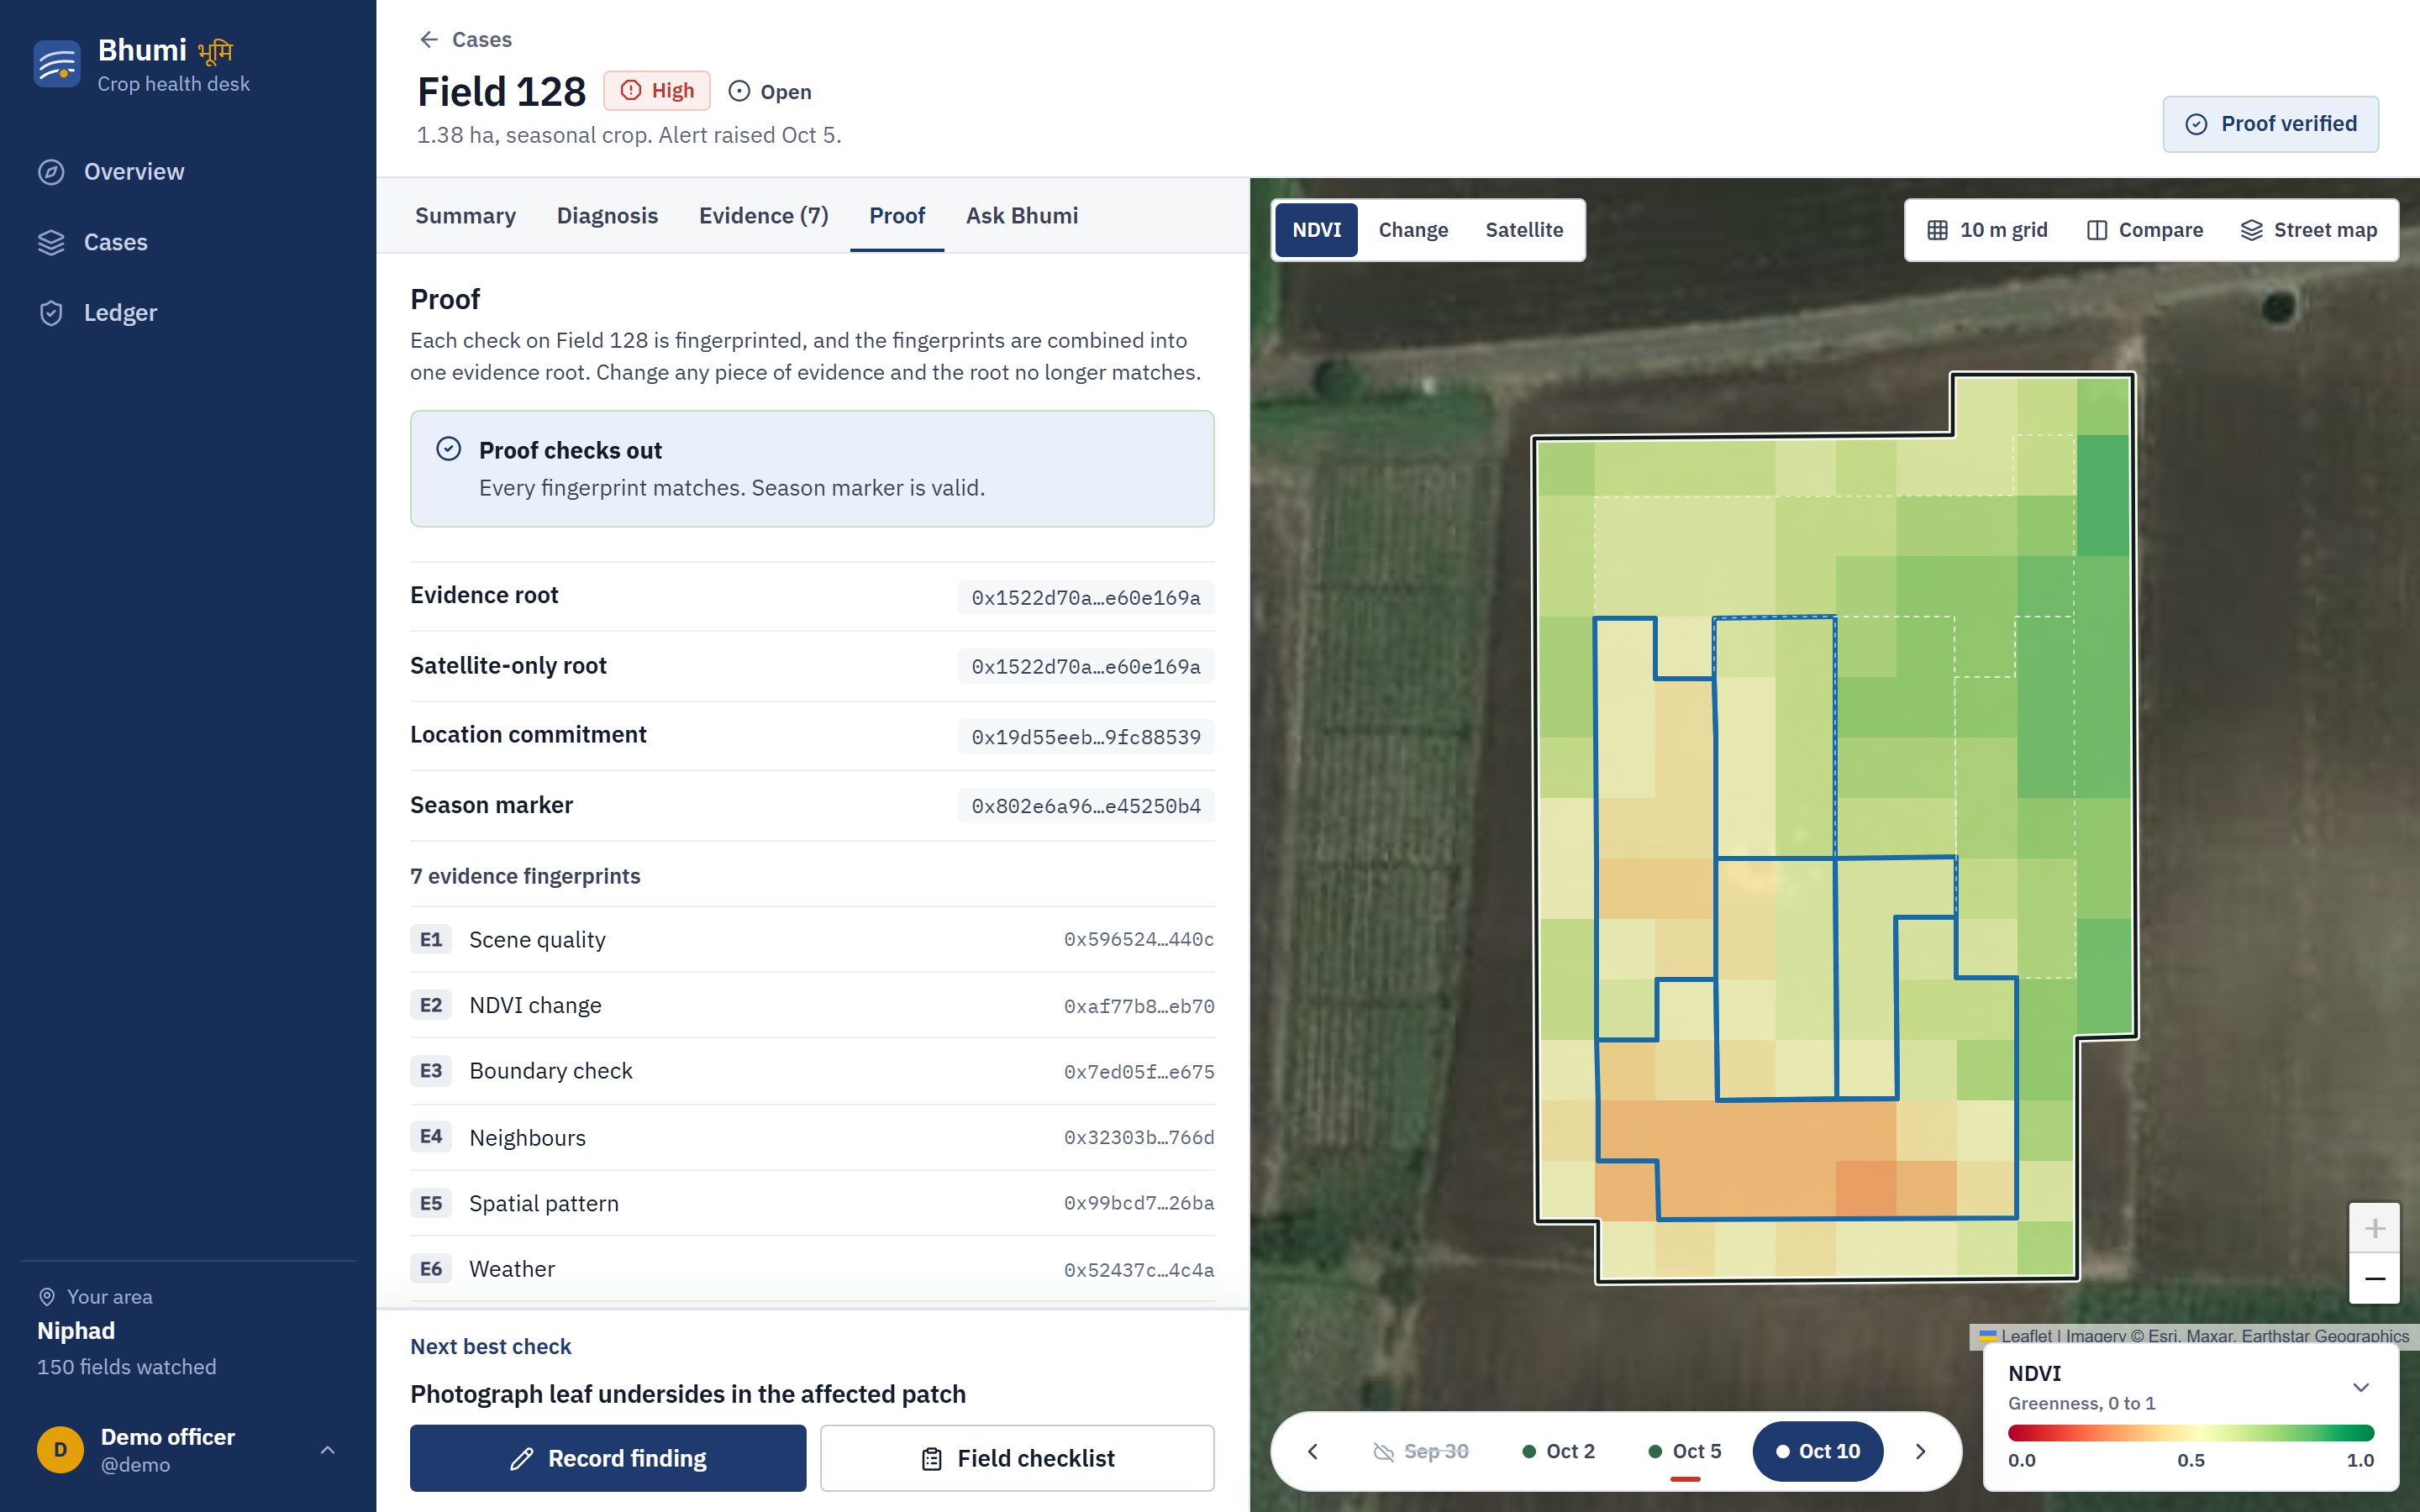Open Cases from the sidebar
2420x1512 pixels.
(188, 242)
